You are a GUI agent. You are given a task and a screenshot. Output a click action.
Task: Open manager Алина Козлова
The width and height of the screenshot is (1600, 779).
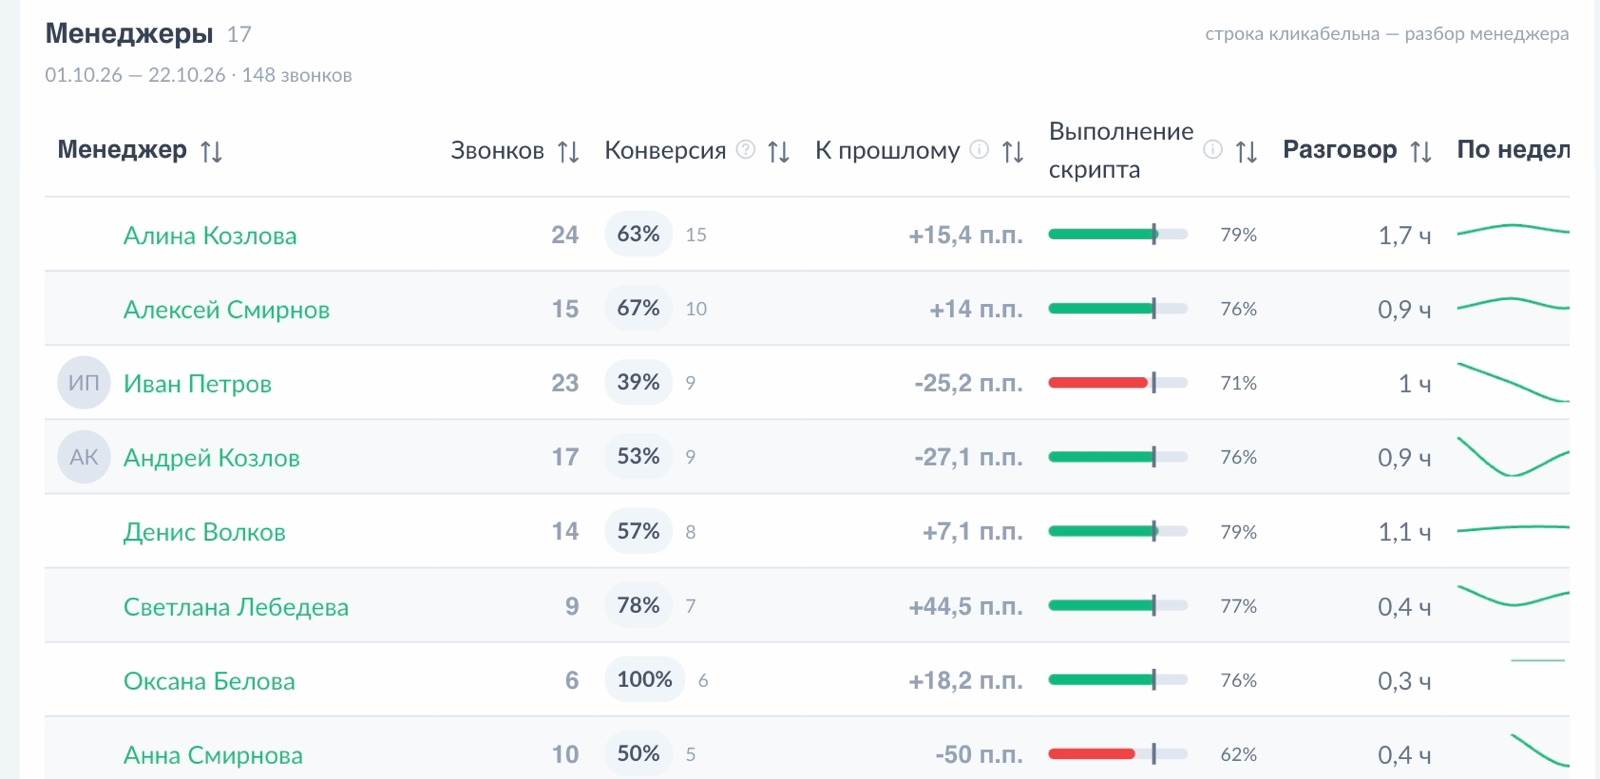click(x=210, y=236)
